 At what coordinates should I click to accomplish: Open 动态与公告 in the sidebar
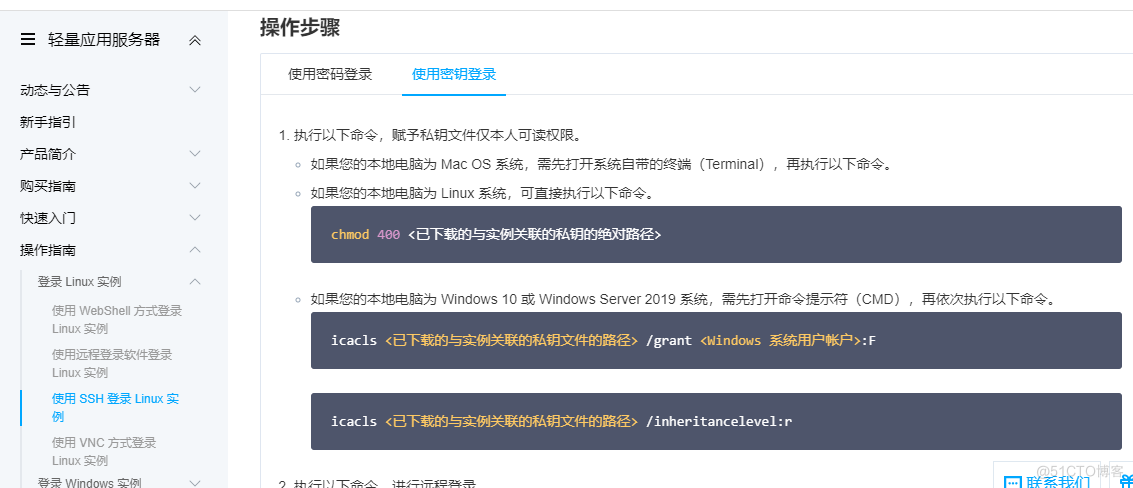pyautogui.click(x=55, y=90)
